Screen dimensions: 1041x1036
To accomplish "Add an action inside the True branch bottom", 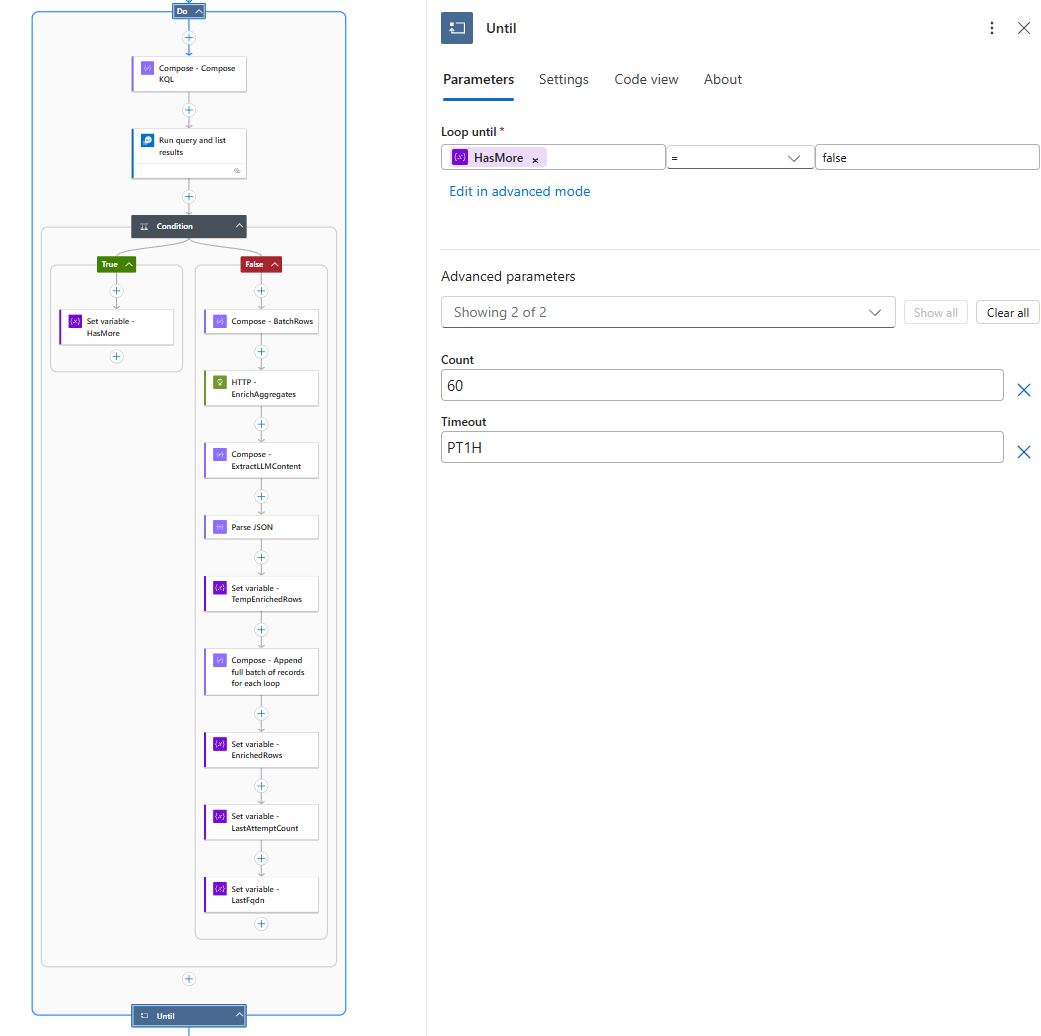I will click(x=116, y=356).
